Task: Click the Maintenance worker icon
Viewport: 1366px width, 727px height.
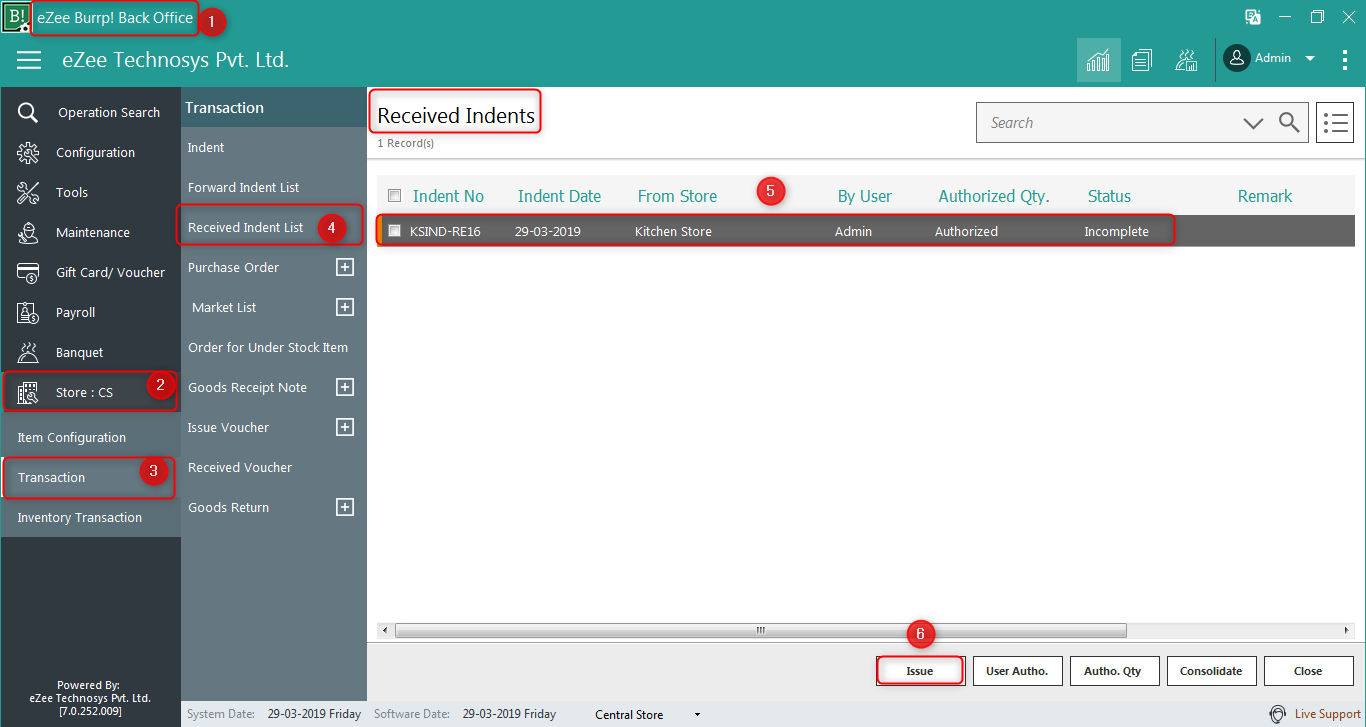Action: [x=28, y=232]
